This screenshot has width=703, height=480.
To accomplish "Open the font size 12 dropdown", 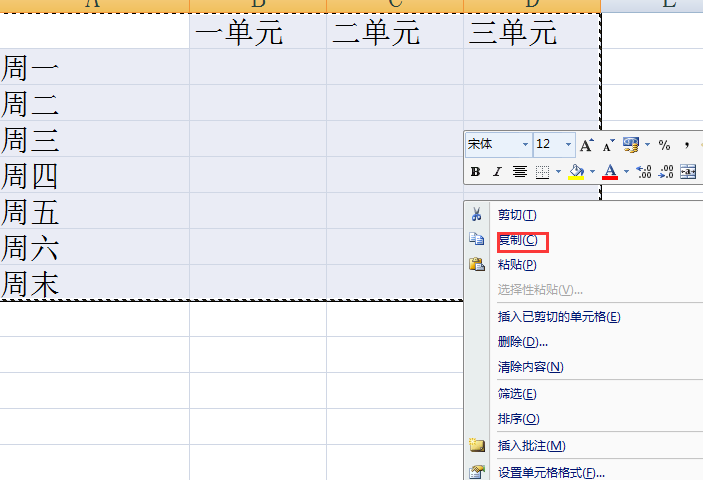I will pos(568,145).
